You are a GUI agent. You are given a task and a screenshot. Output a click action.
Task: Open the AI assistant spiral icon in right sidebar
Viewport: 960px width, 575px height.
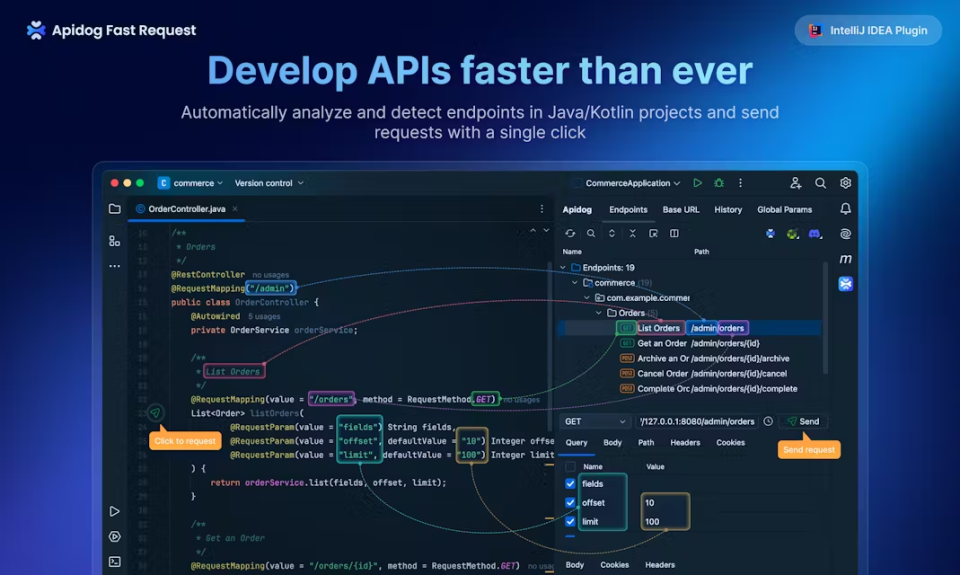(846, 234)
